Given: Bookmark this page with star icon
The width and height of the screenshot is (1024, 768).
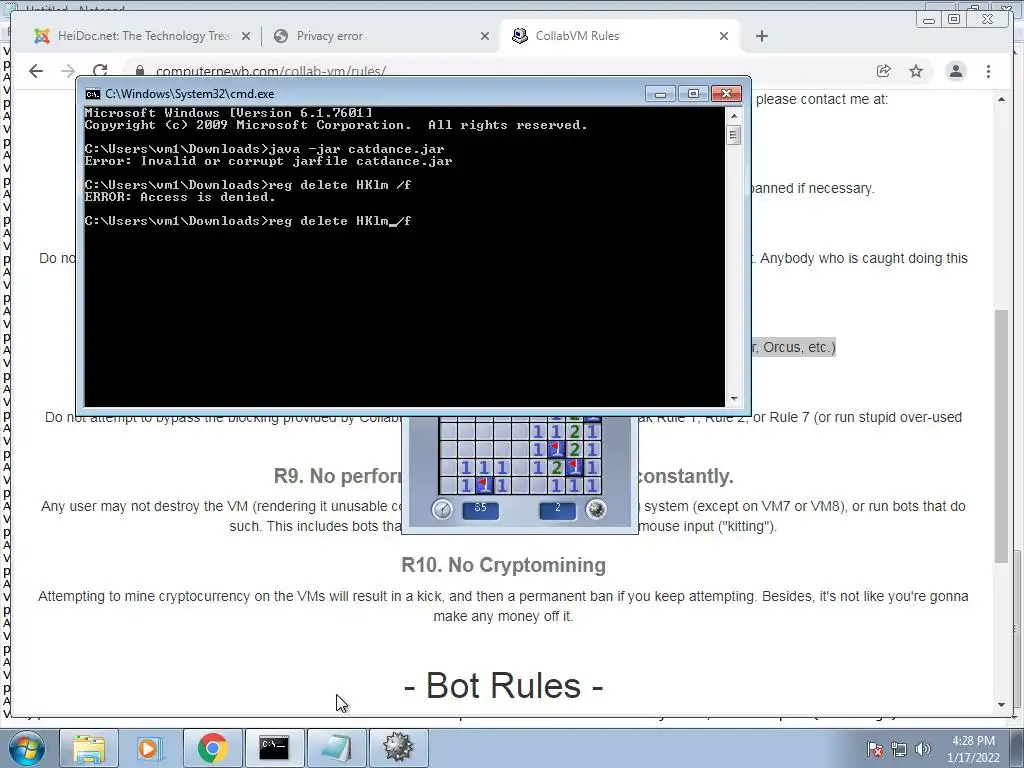Looking at the screenshot, I should click(916, 71).
